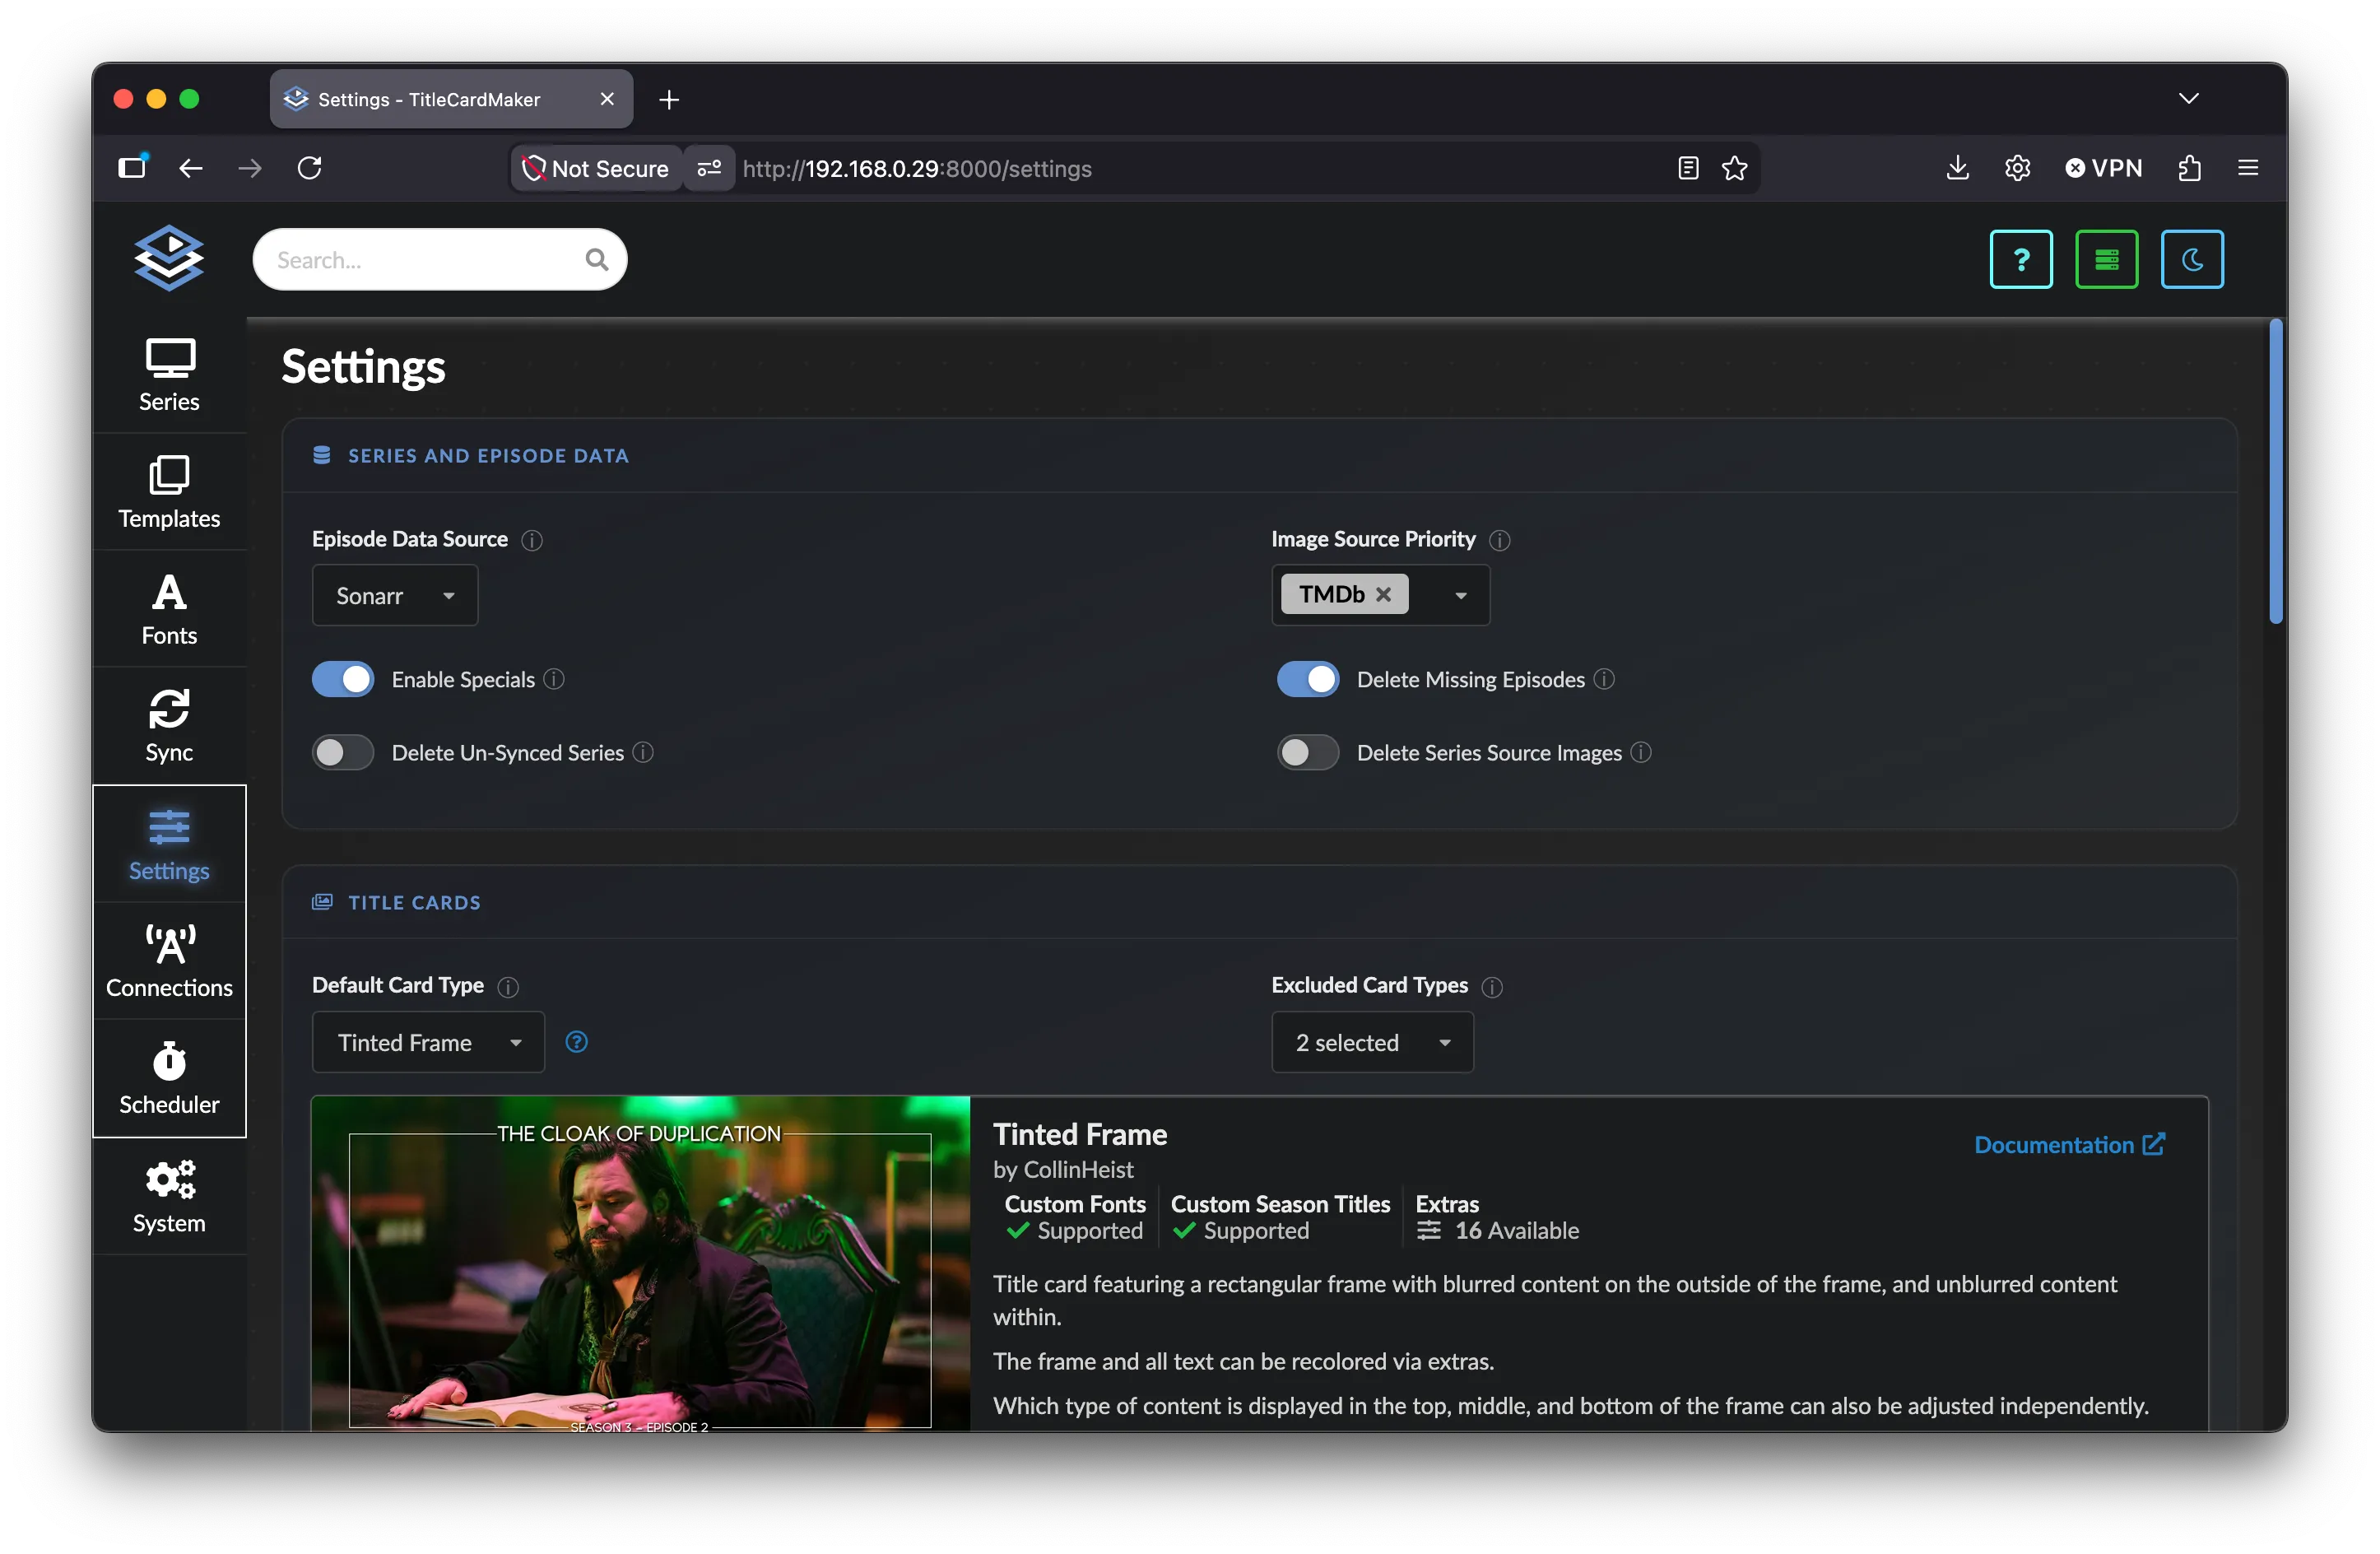The height and width of the screenshot is (1554, 2380).
Task: Go forward in browser history
Action: coord(250,168)
